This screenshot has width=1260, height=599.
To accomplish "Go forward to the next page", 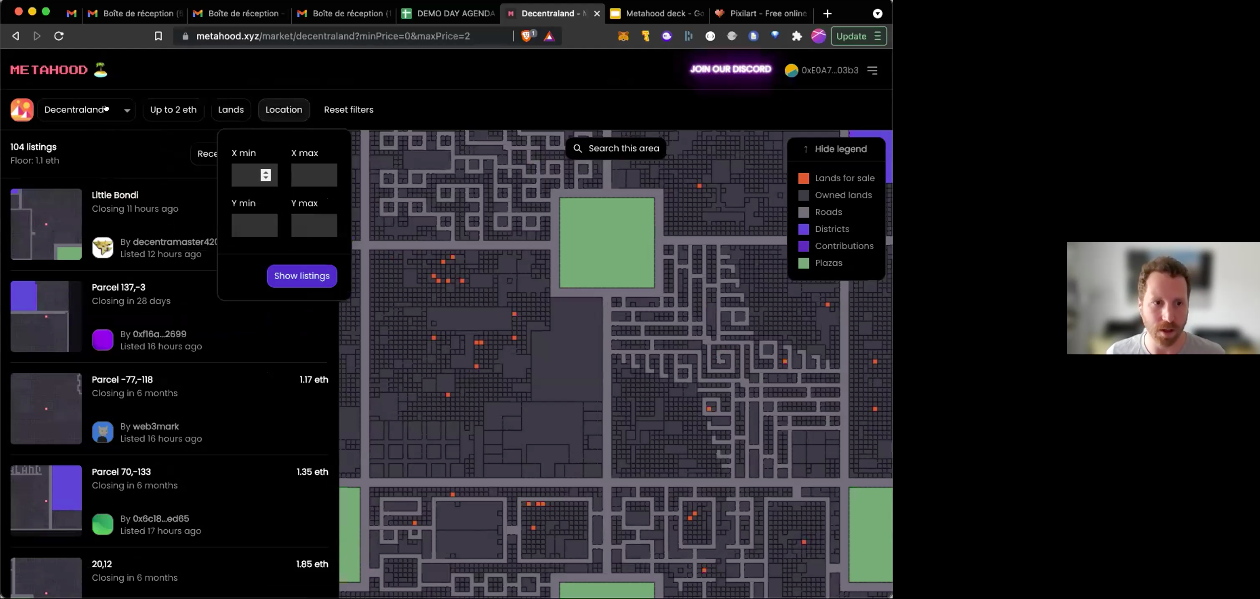I will (x=37, y=36).
